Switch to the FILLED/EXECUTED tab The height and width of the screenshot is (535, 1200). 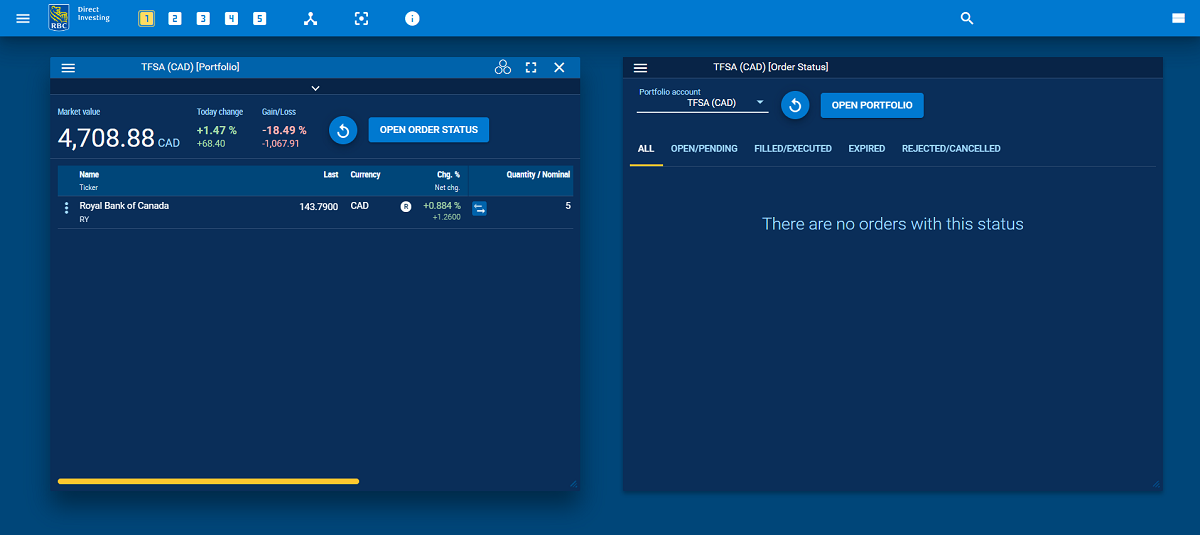(x=793, y=149)
